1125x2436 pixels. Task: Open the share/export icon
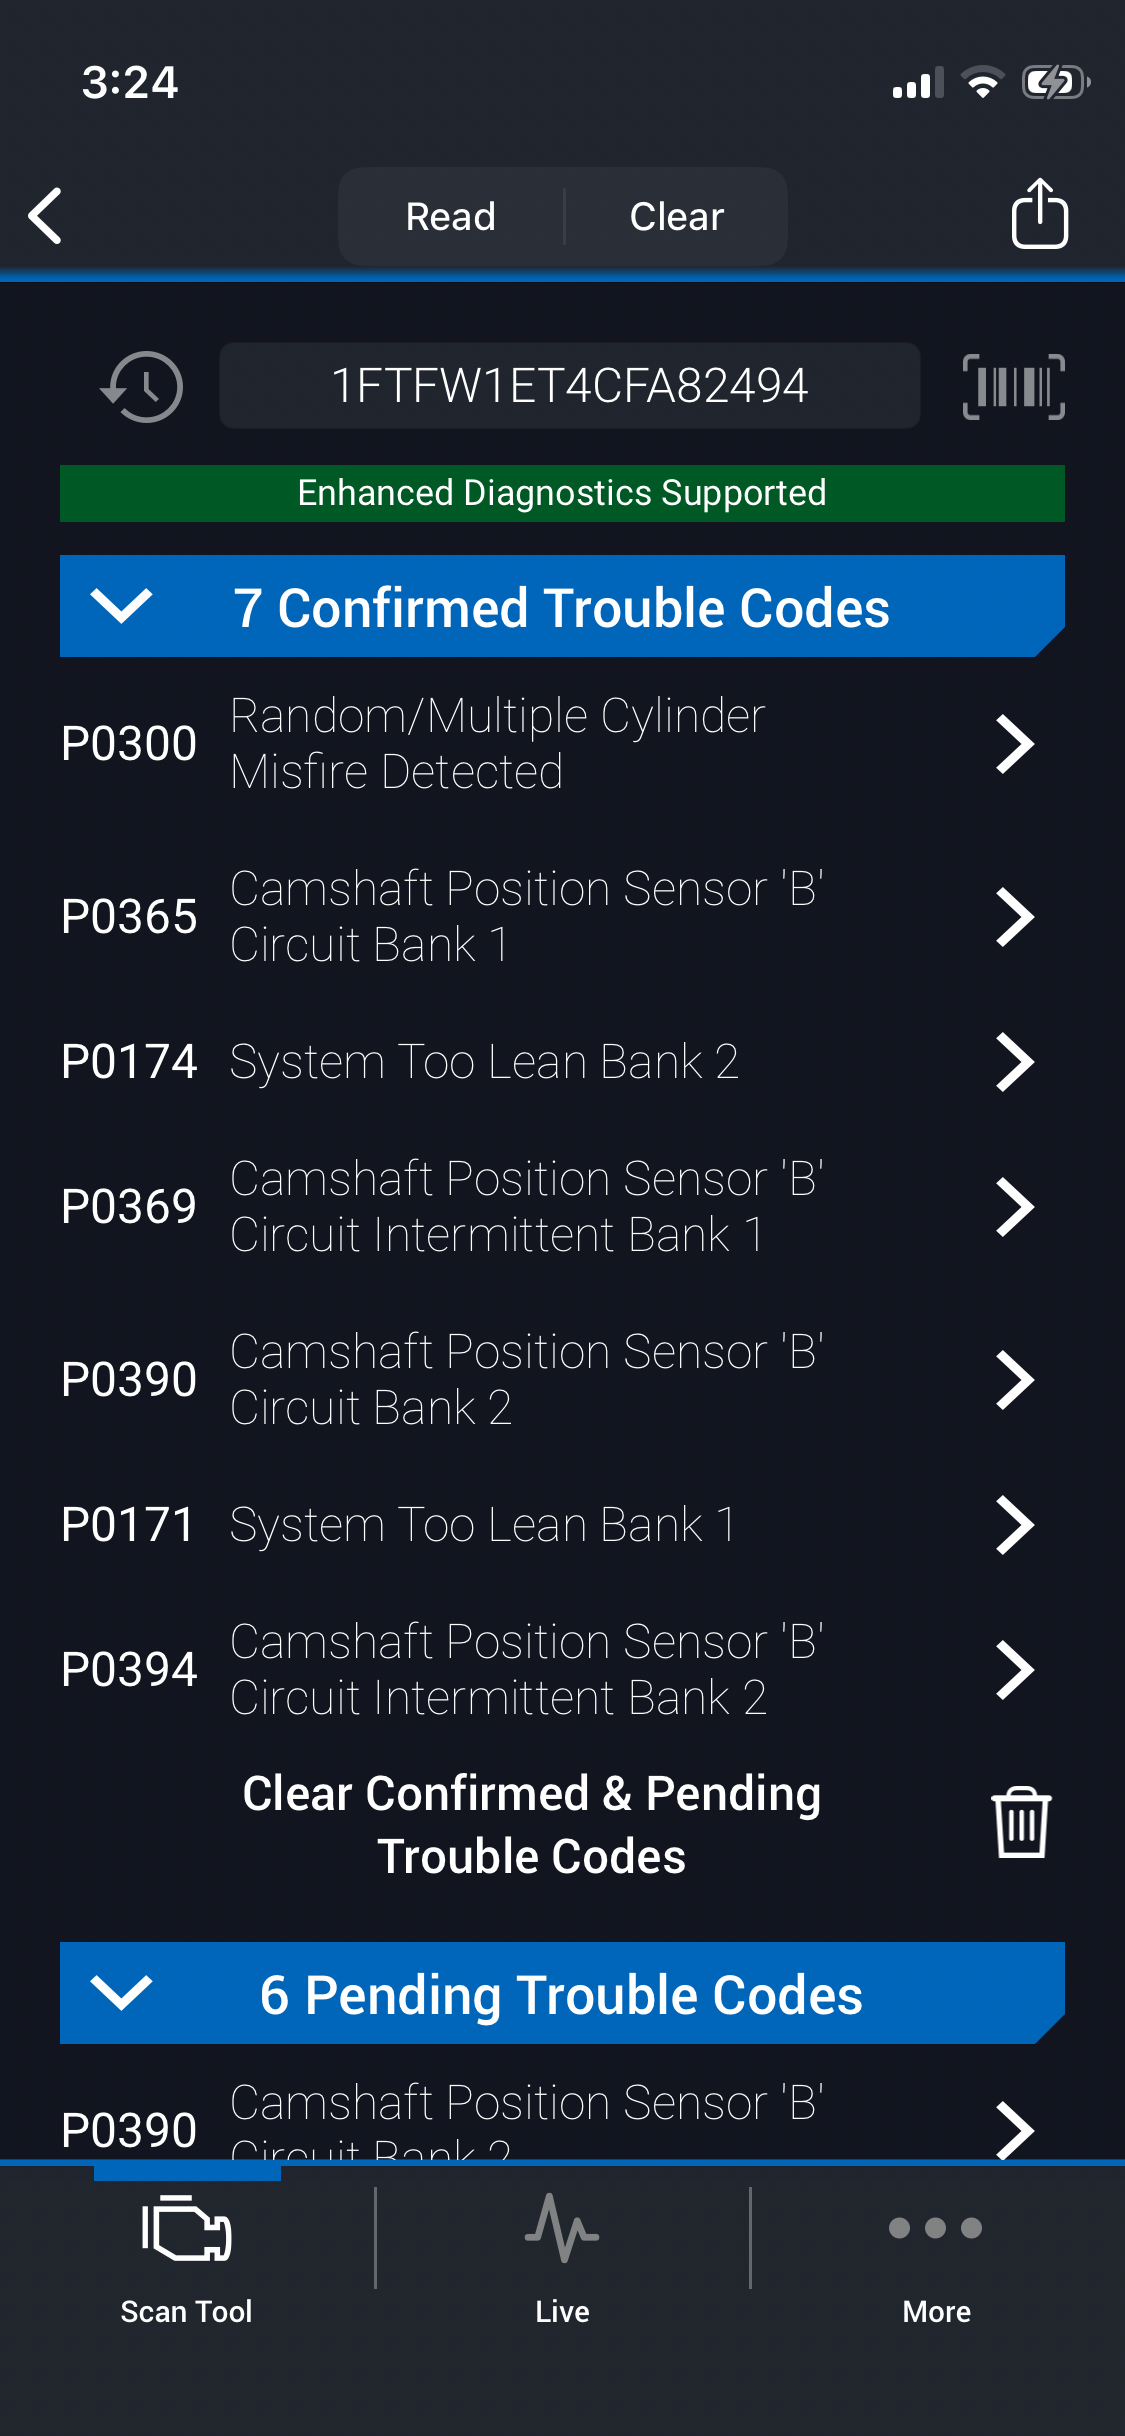tap(1039, 214)
